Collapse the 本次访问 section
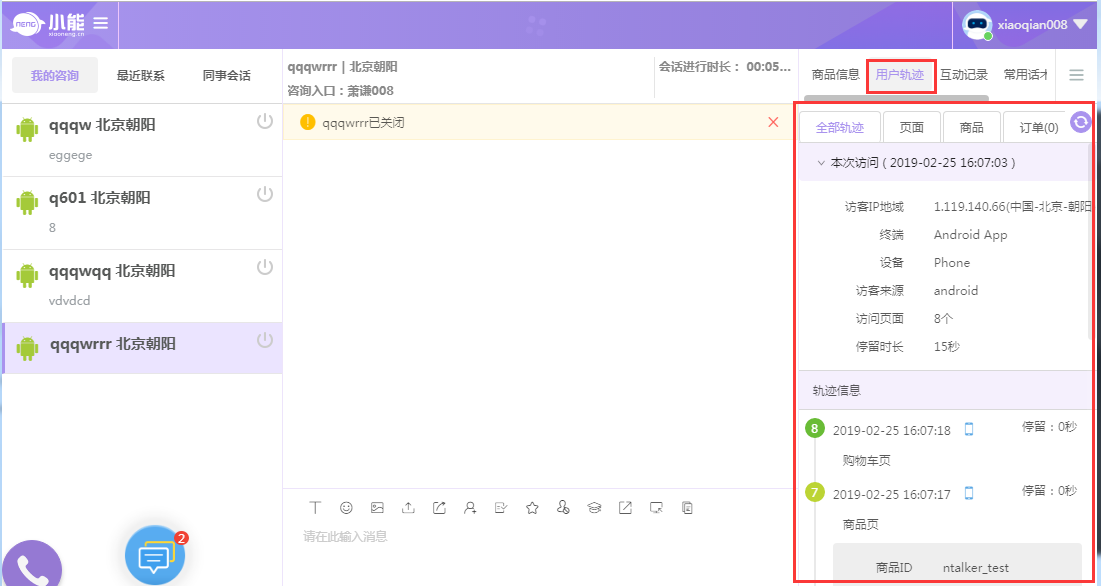 tap(821, 162)
